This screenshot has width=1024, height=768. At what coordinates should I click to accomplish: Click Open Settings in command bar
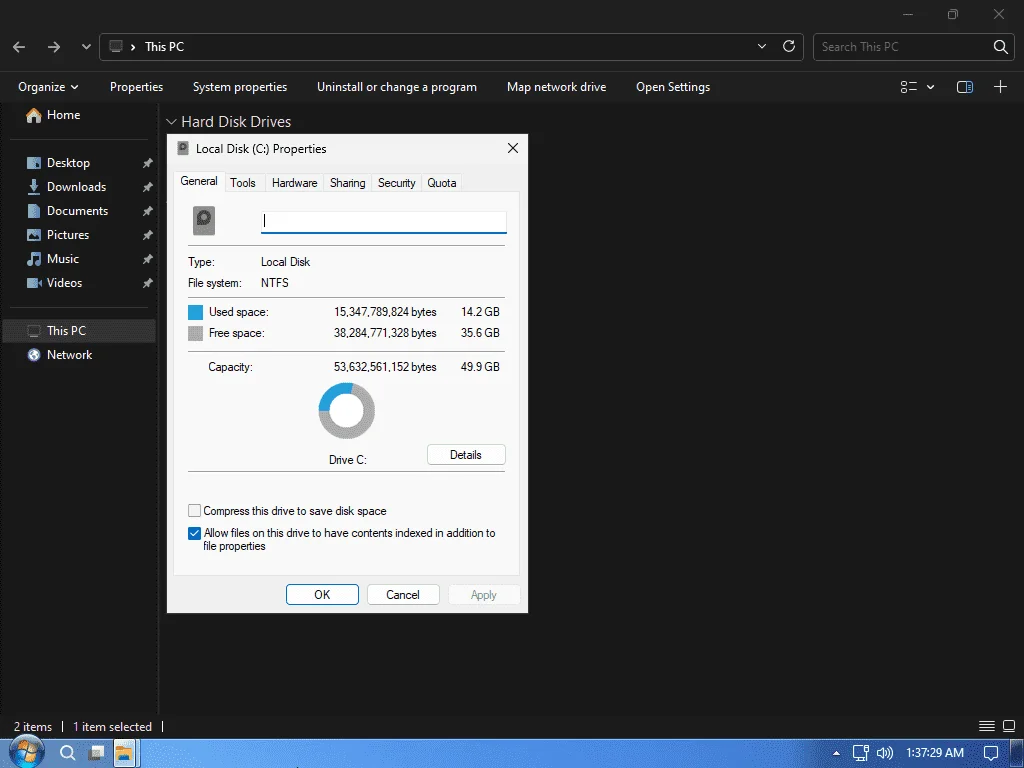(x=673, y=87)
